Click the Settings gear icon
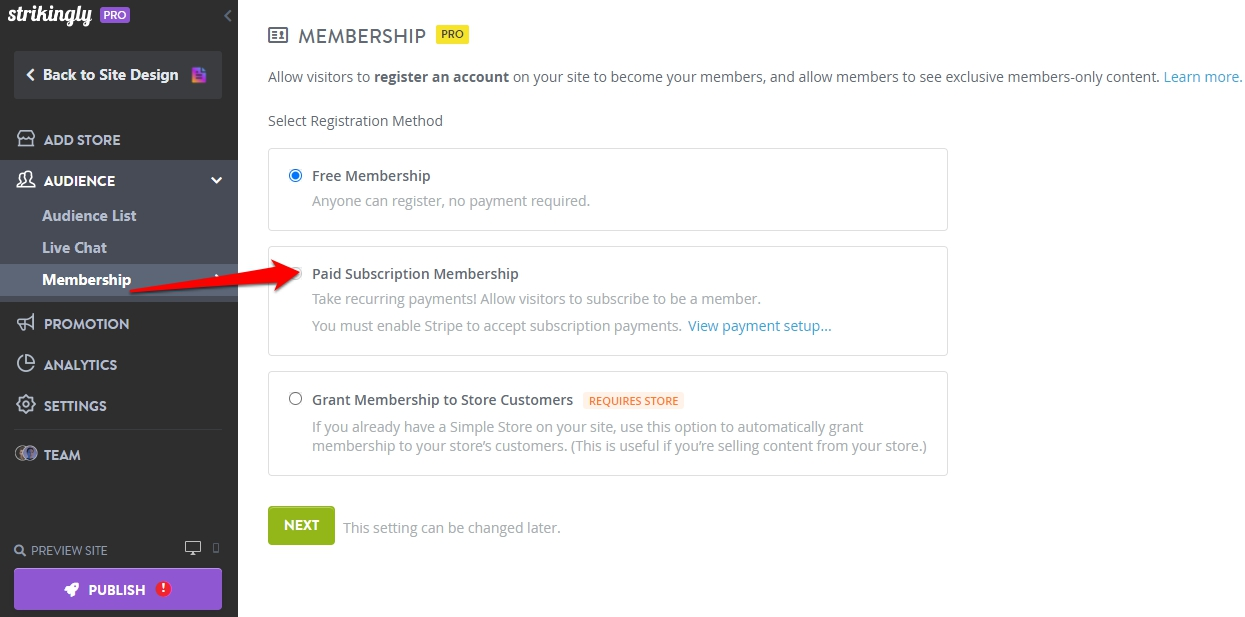1245x617 pixels. click(27, 405)
